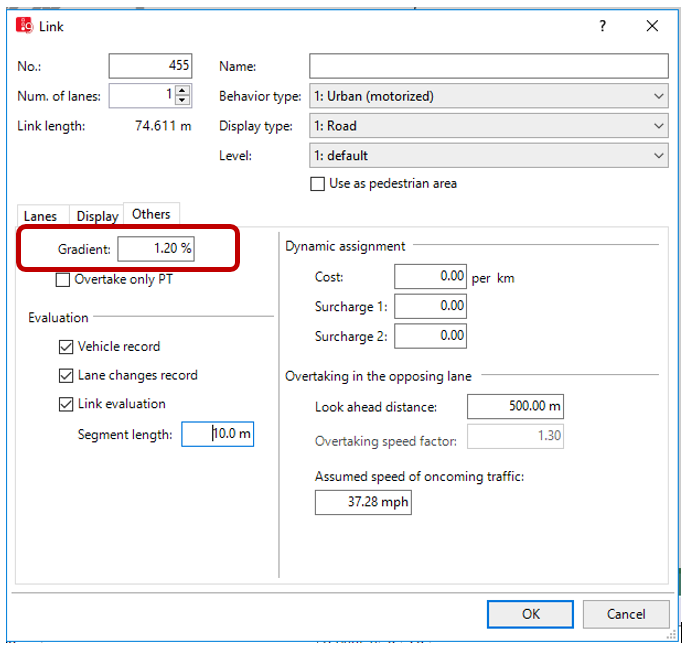Uncheck Lane changes record checkbox
Viewport: 689px width, 649px height.
pos(66,376)
